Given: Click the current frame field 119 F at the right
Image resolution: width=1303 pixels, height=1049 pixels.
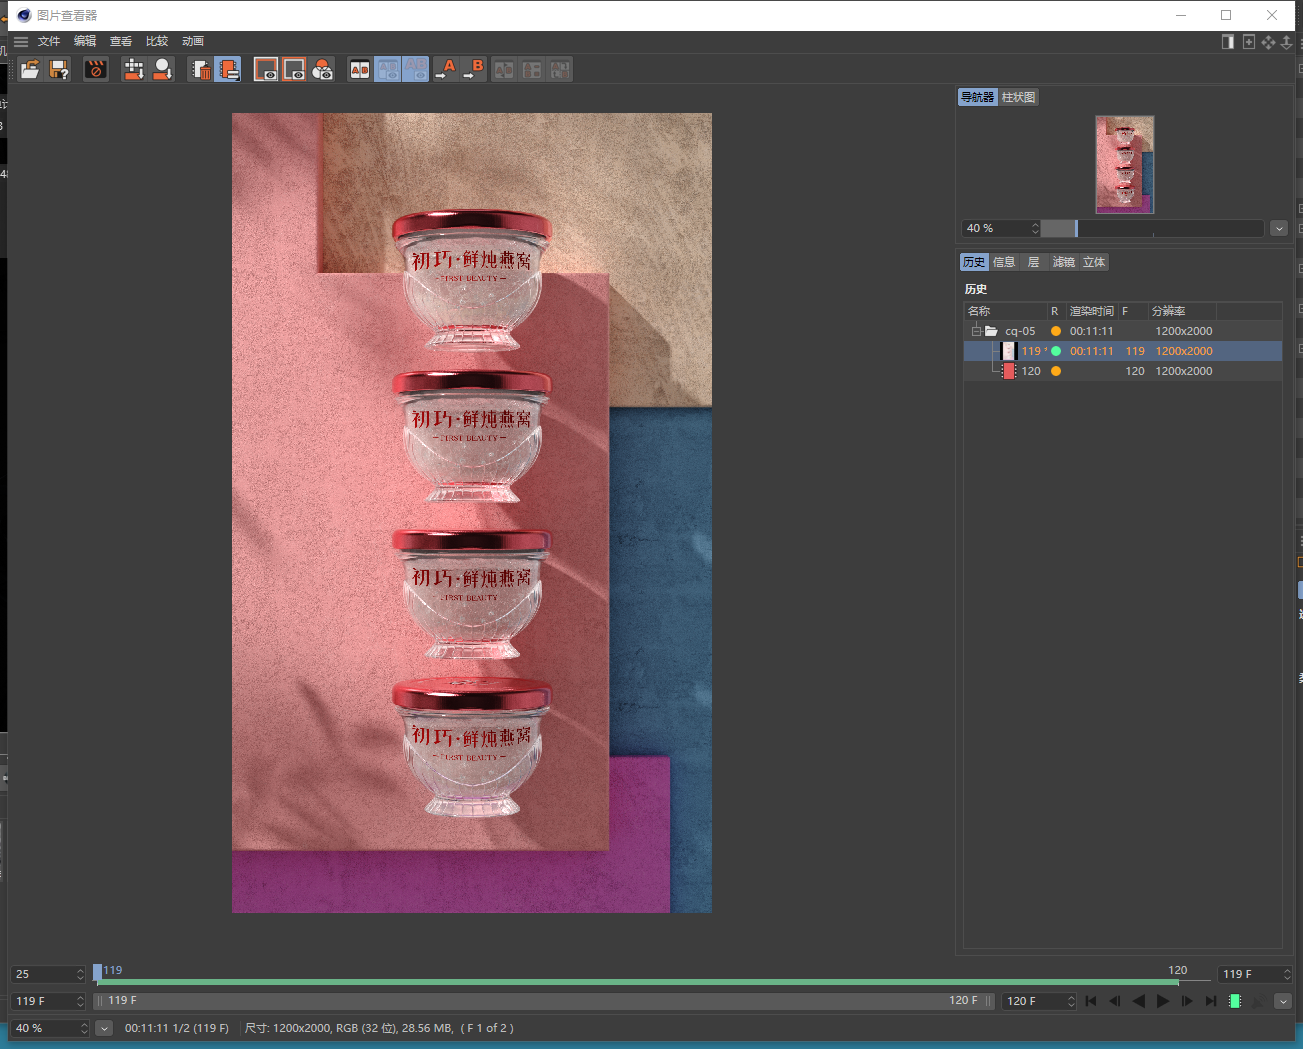Looking at the screenshot, I should pyautogui.click(x=1255, y=974).
